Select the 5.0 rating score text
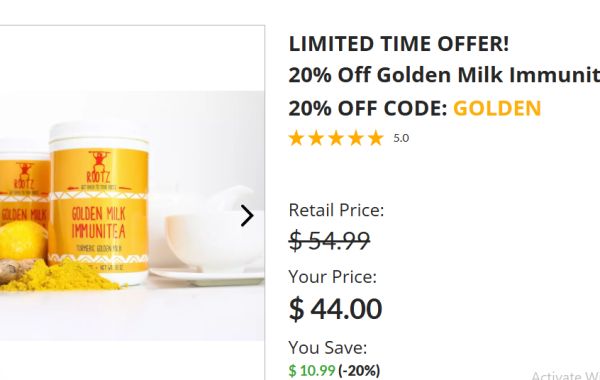This screenshot has height=380, width=600. [x=401, y=138]
